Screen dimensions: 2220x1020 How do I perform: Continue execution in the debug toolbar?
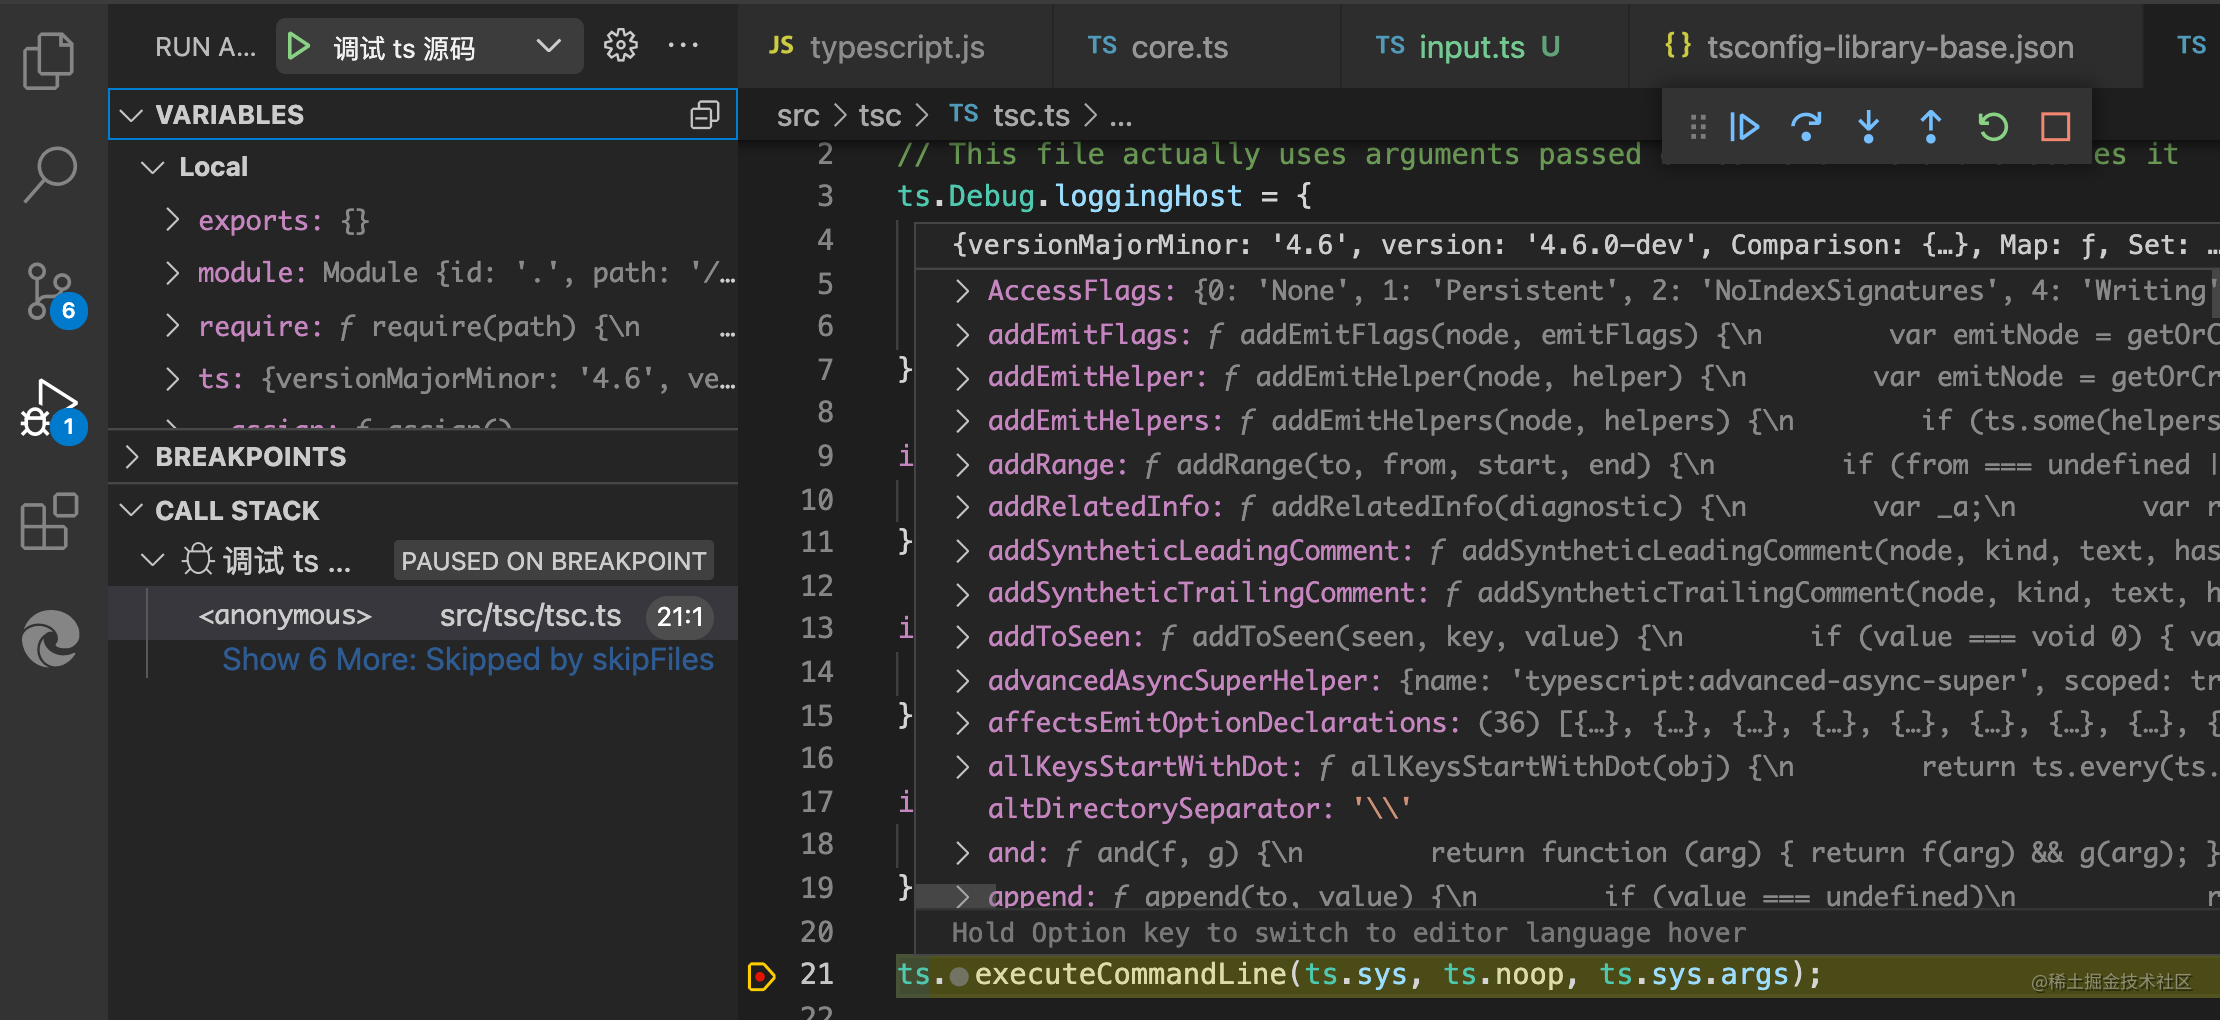[x=1744, y=127]
